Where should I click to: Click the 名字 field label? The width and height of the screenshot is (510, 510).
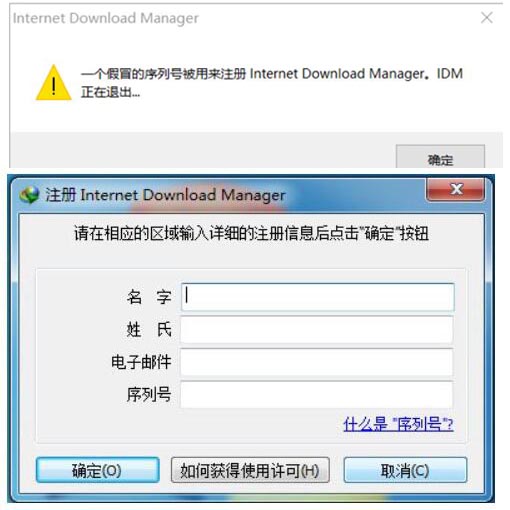(x=149, y=297)
